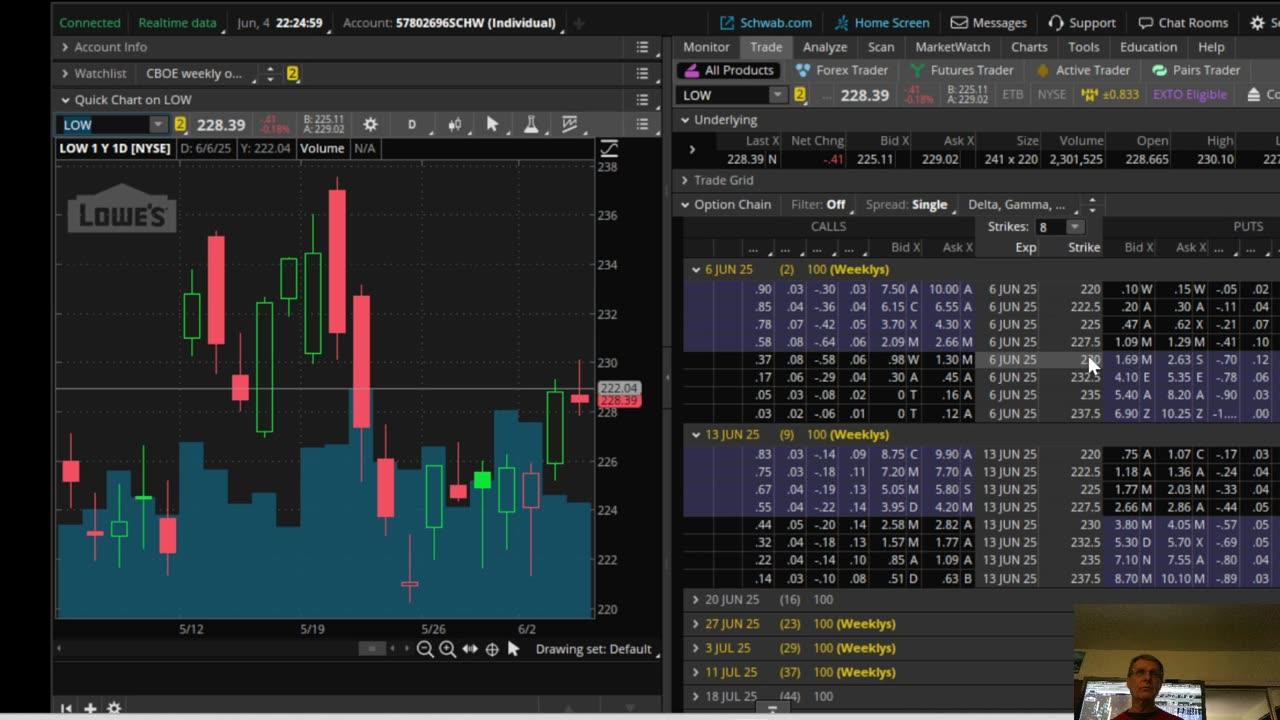Expand the Trade Grid section

[685, 180]
